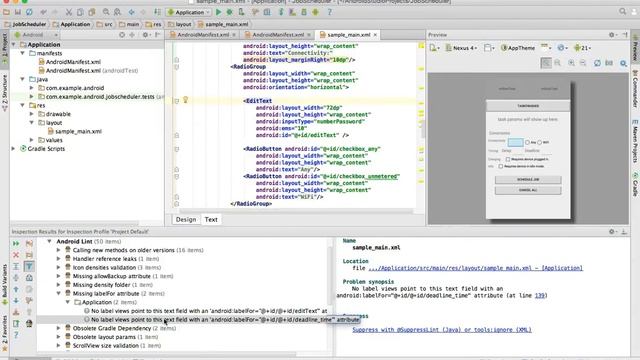Expand Gradle Scripts in project tree

(13, 149)
